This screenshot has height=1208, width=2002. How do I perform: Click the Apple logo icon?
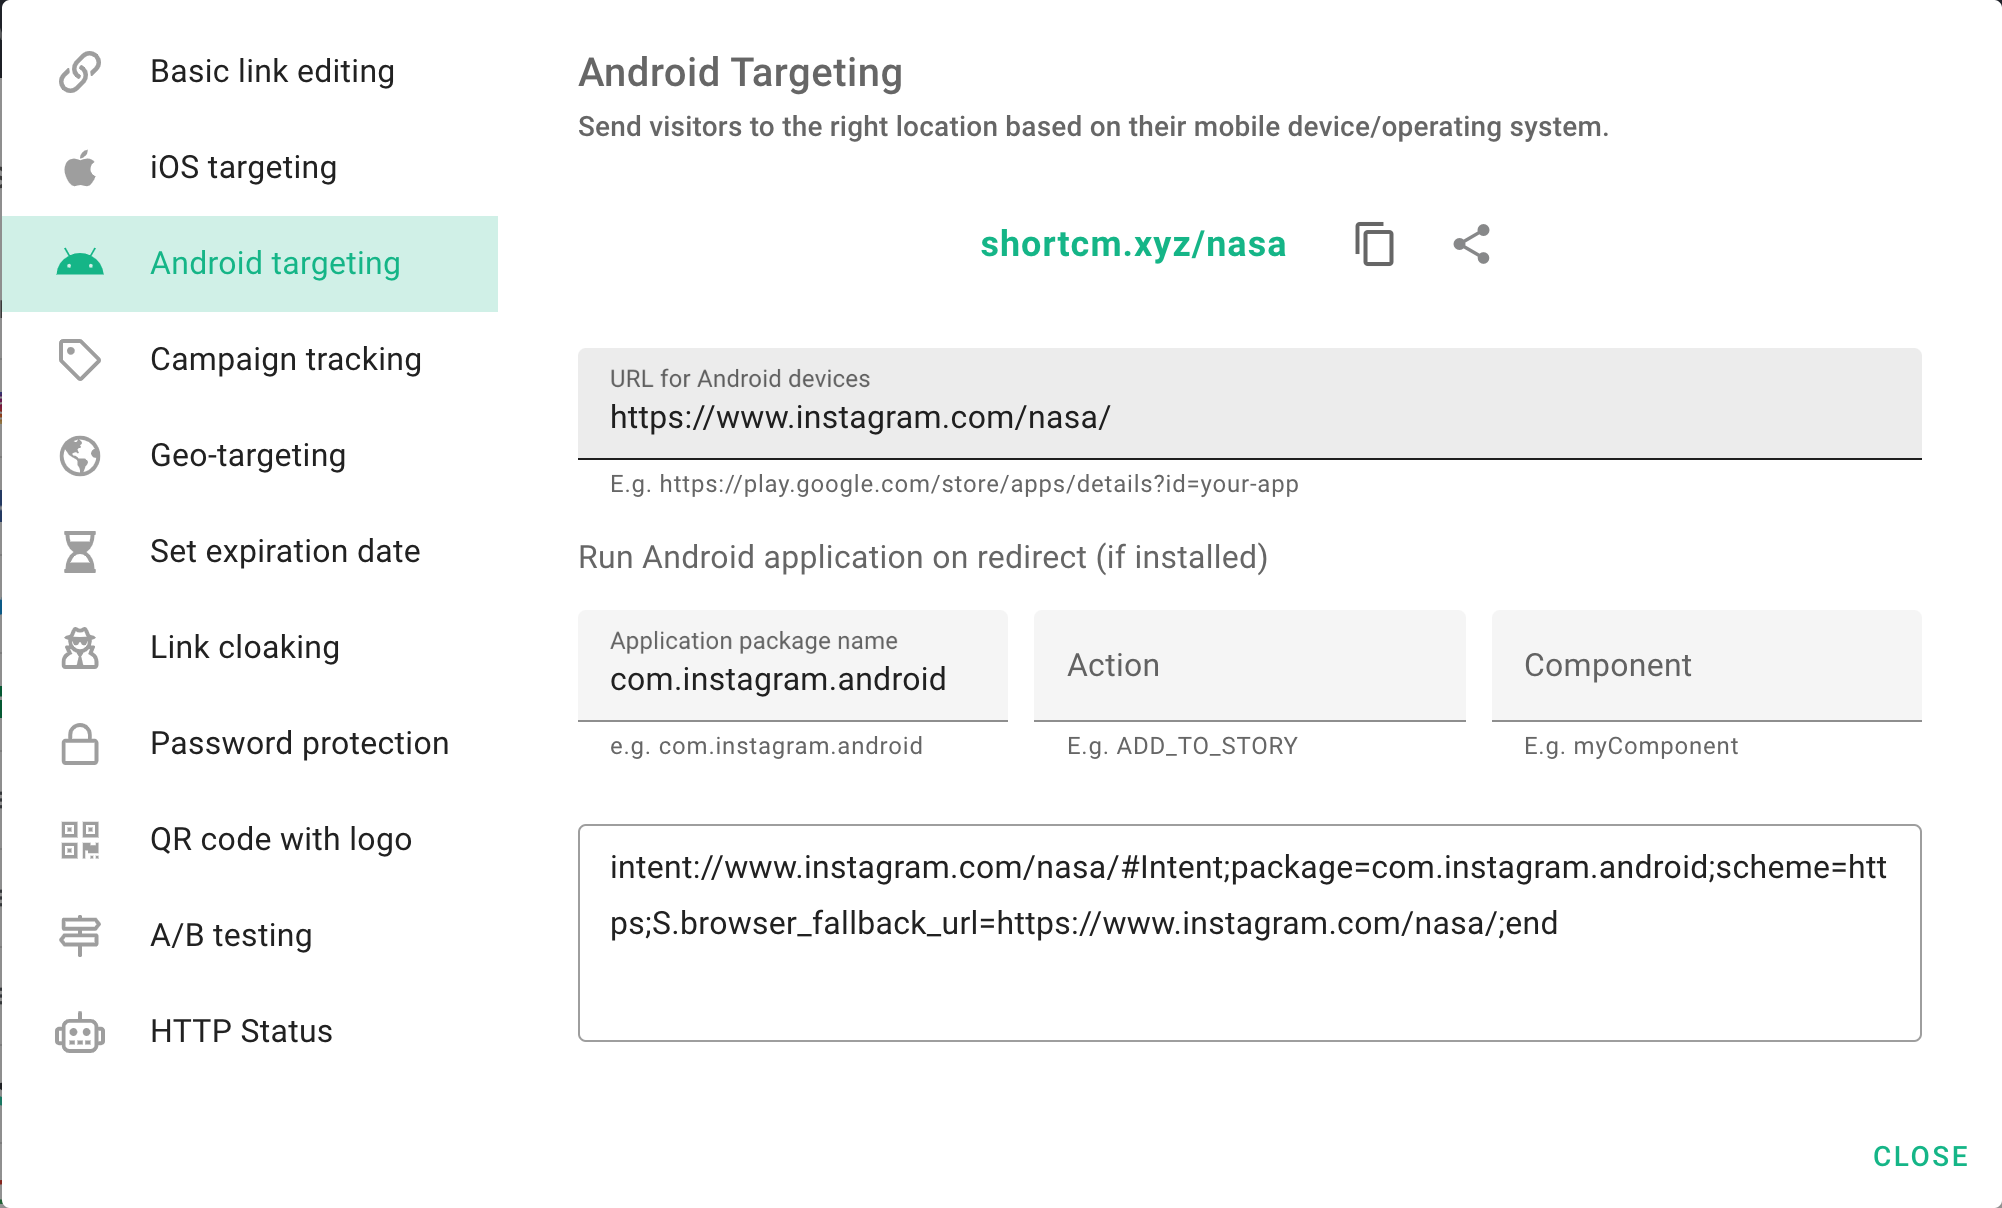80,168
